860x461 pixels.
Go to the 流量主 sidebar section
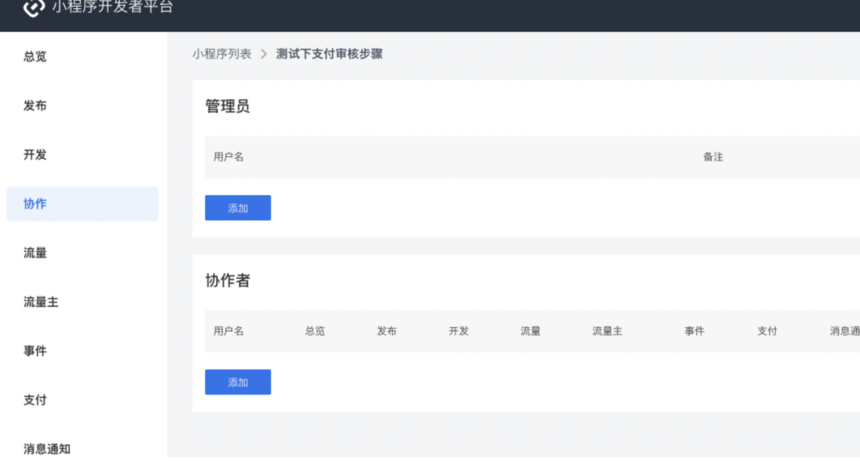click(41, 302)
